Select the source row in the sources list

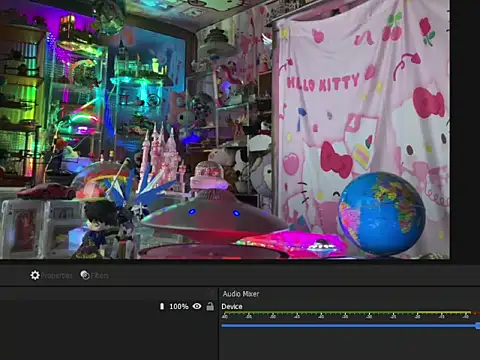pyautogui.click(x=108, y=306)
